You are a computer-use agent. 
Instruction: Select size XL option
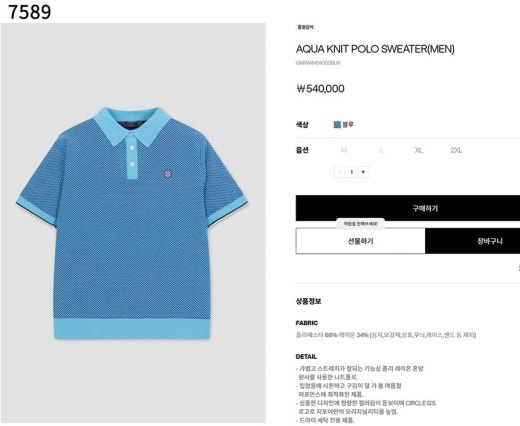(x=419, y=150)
